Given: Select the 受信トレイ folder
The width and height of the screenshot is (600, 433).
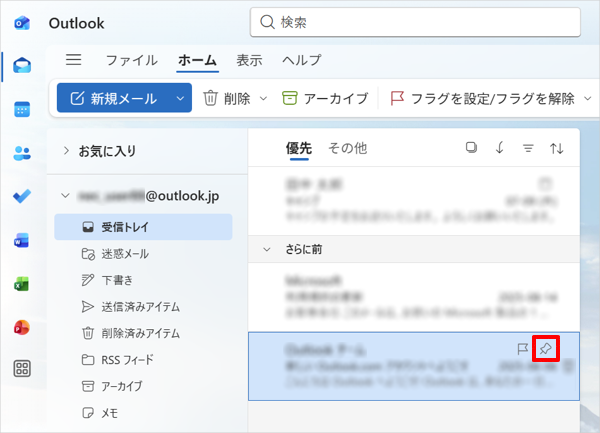Looking at the screenshot, I should coord(143,227).
